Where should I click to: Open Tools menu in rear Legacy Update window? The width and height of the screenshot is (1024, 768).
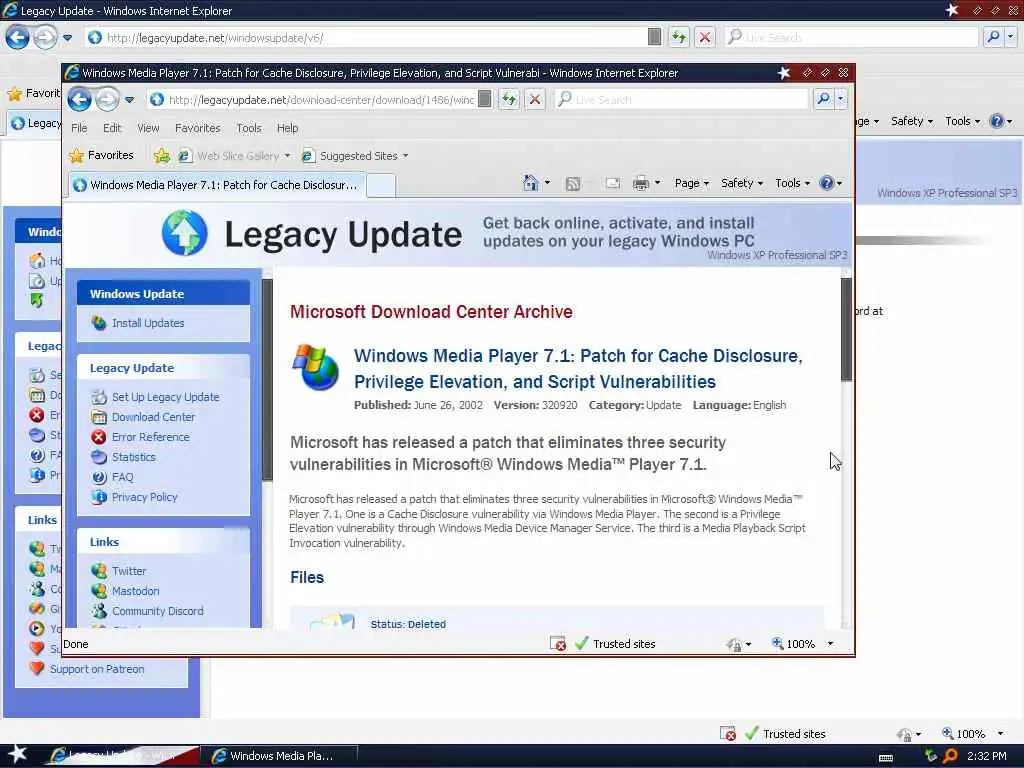click(963, 121)
